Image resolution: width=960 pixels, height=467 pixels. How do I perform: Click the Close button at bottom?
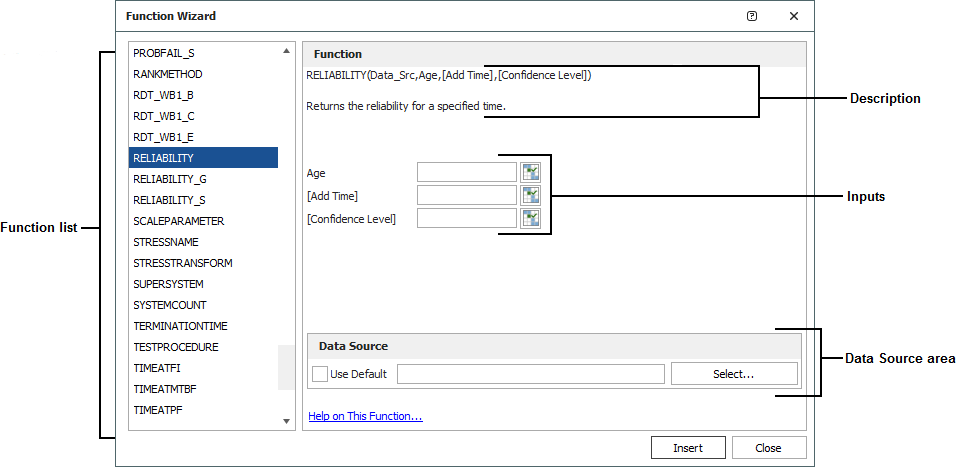(x=768, y=448)
